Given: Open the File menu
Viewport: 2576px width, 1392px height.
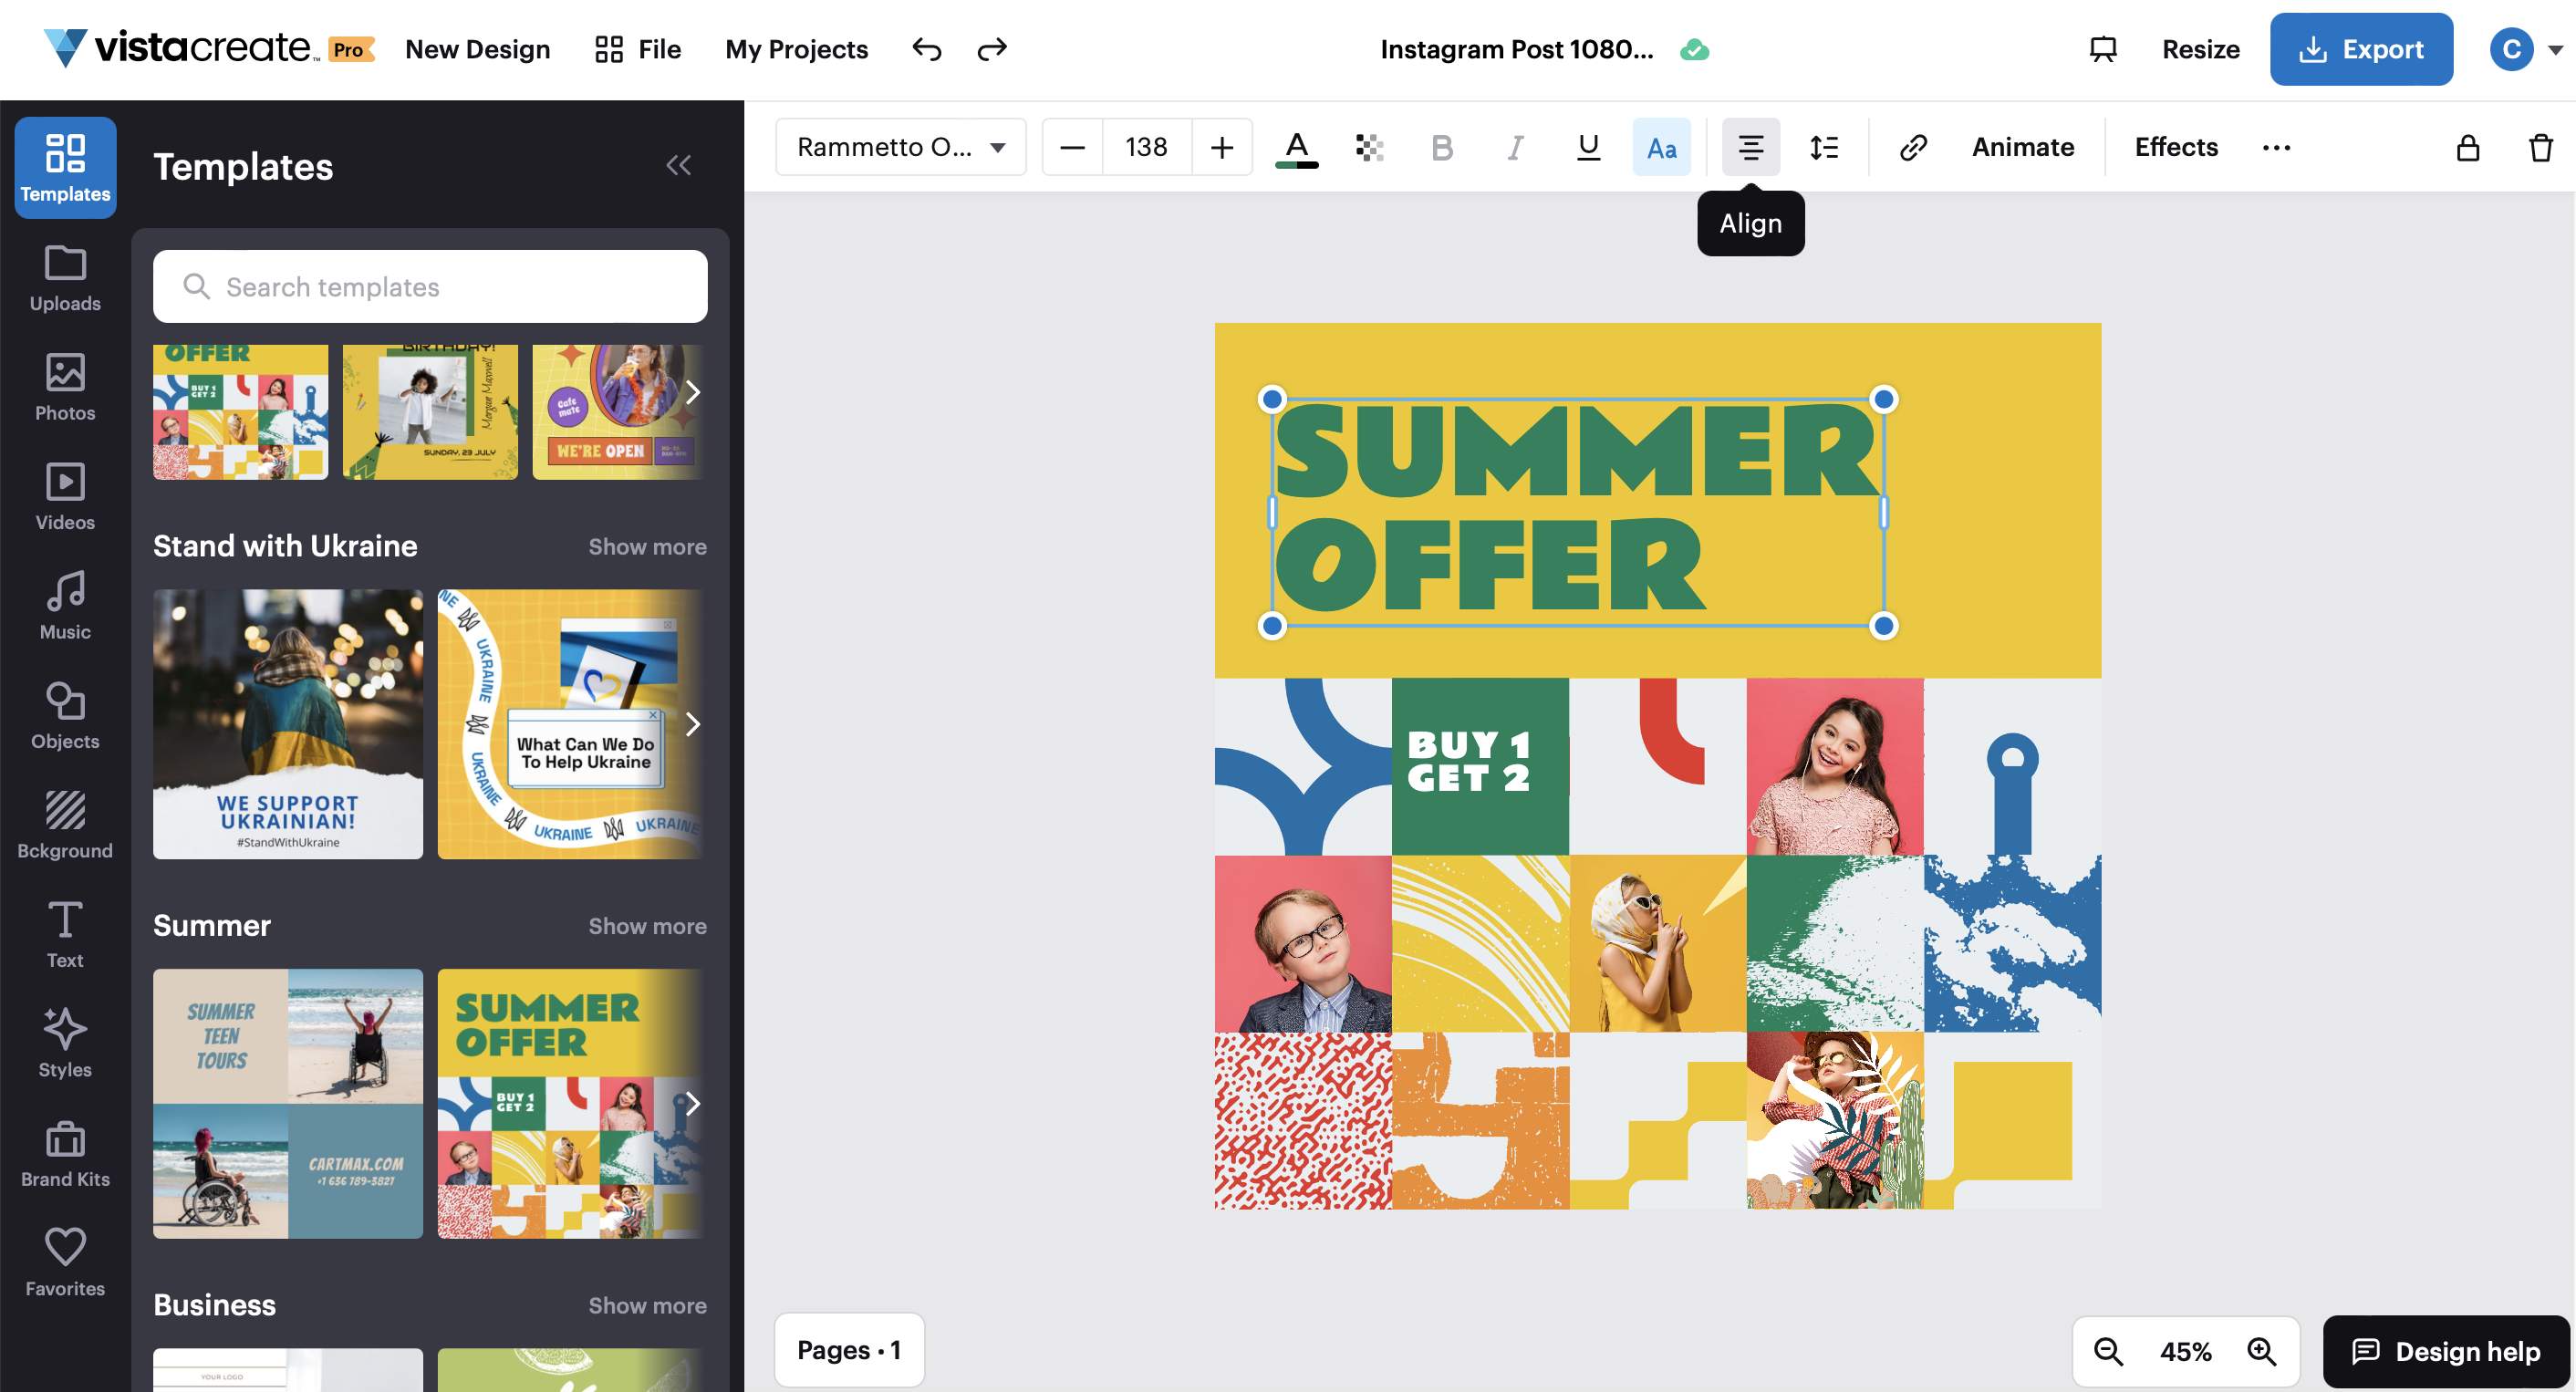Looking at the screenshot, I should pos(637,49).
